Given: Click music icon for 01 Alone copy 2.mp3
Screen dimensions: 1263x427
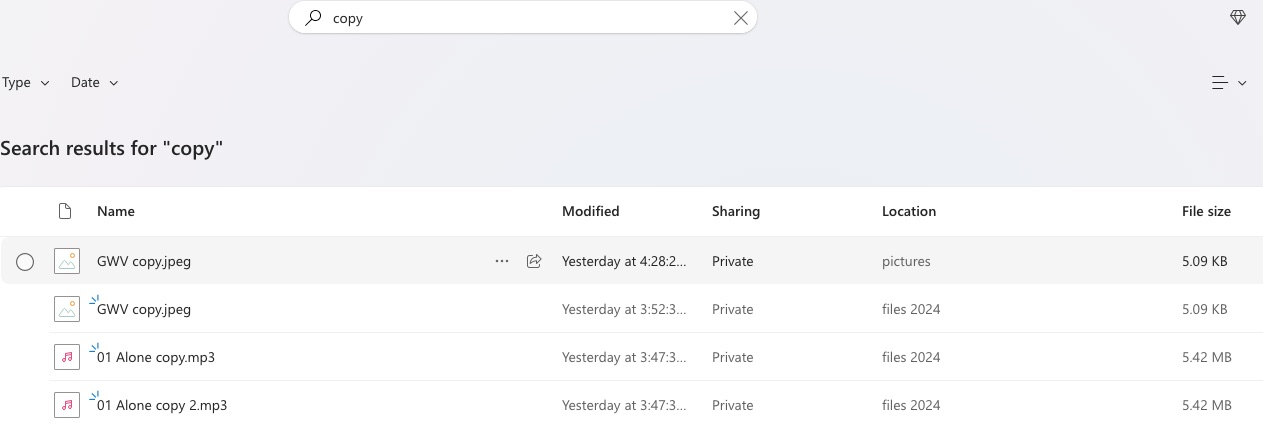Looking at the screenshot, I should (67, 406).
